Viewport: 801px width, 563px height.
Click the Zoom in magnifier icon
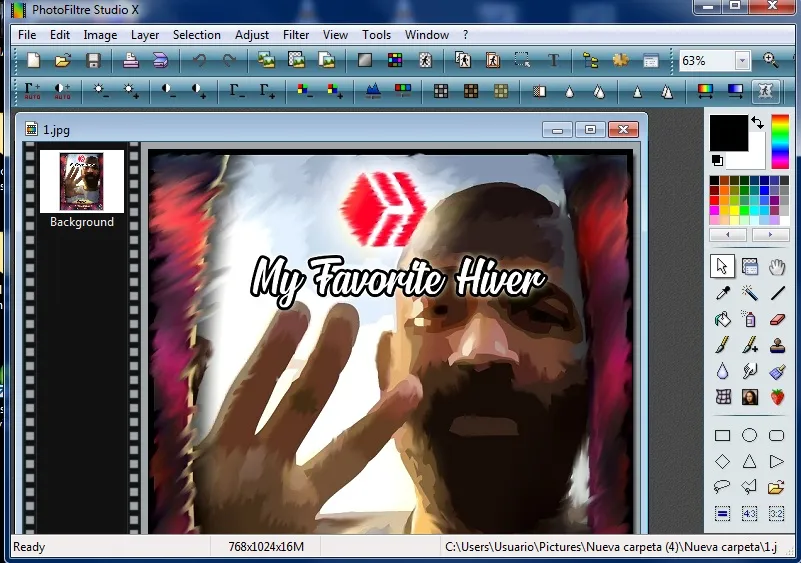coord(770,60)
